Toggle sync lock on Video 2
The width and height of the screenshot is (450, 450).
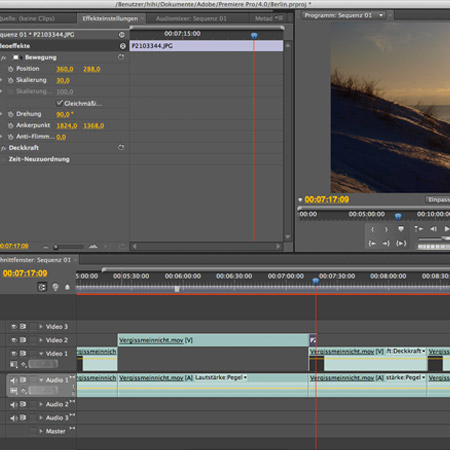23,340
